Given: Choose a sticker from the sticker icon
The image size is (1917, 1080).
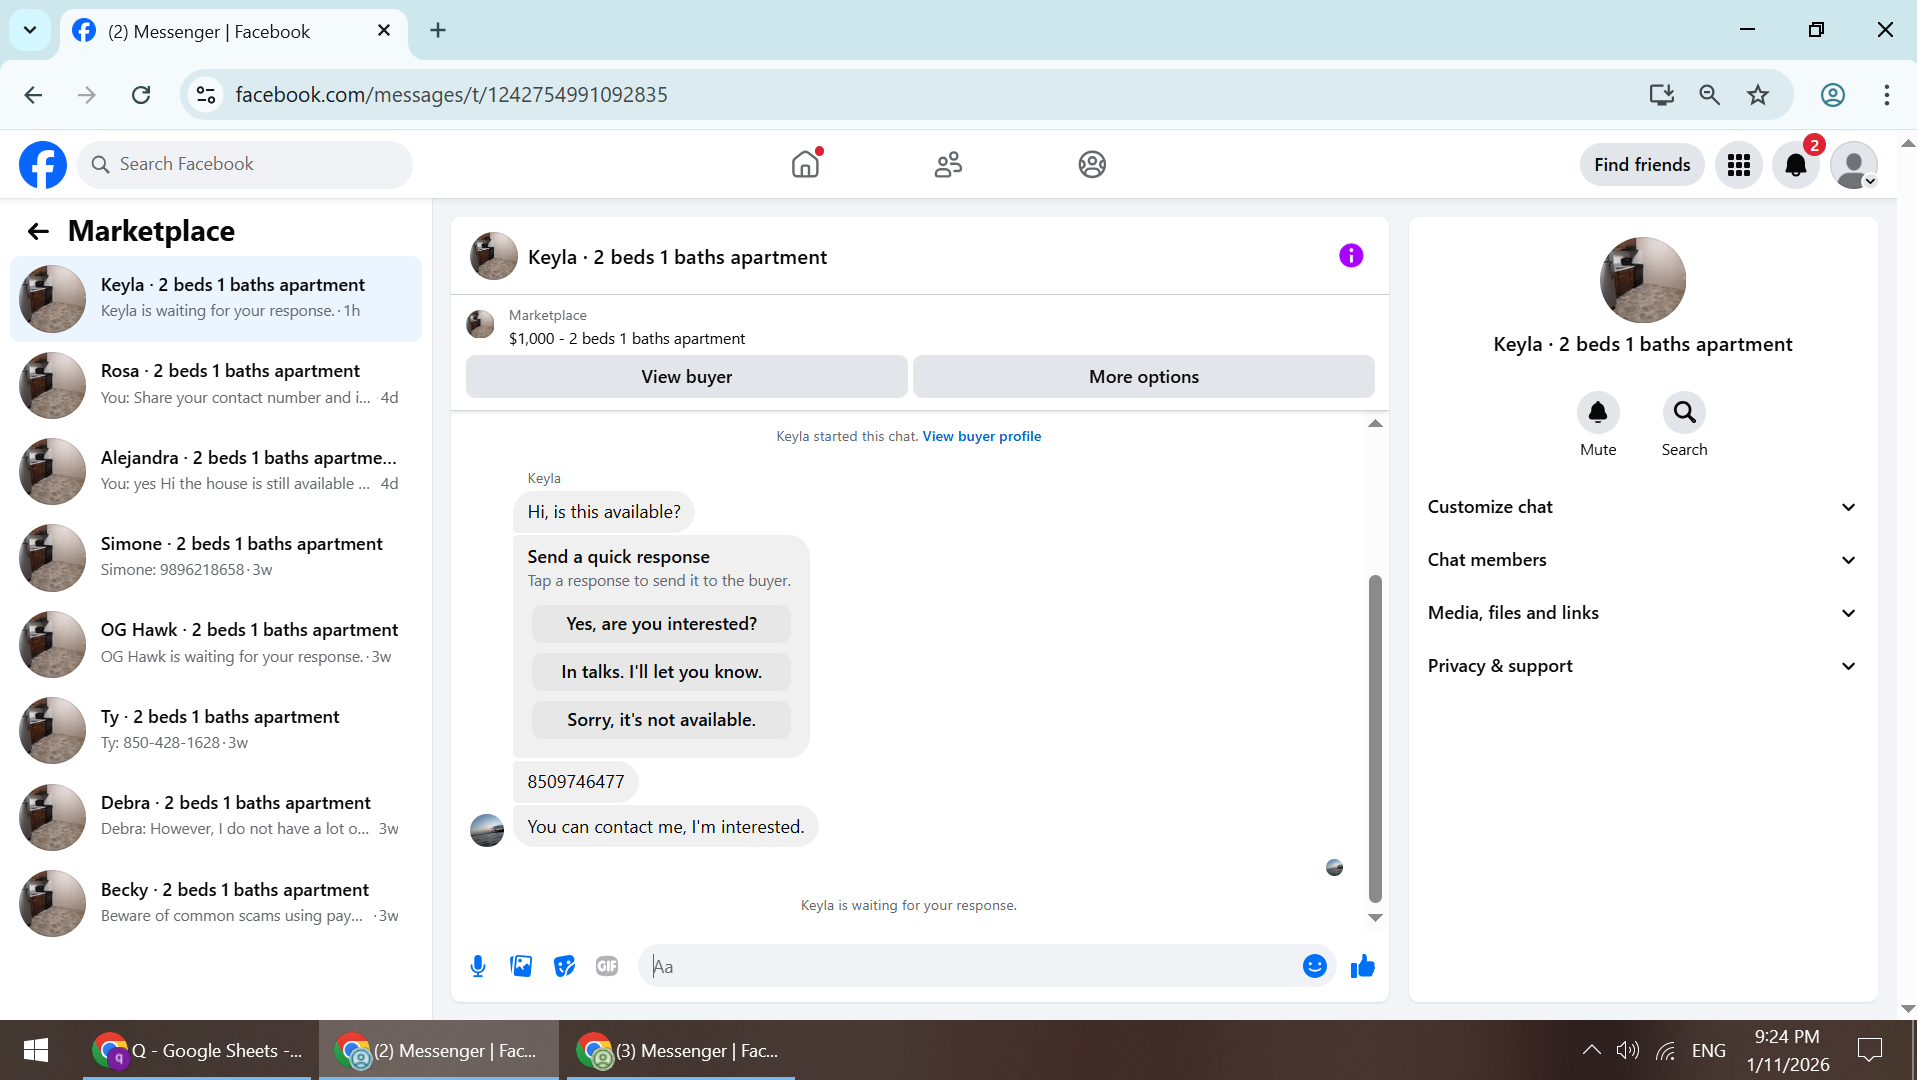Looking at the screenshot, I should [x=565, y=966].
